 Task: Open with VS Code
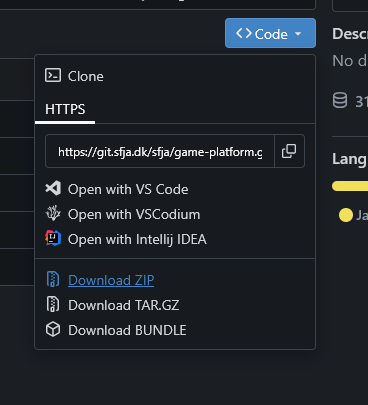click(x=128, y=189)
